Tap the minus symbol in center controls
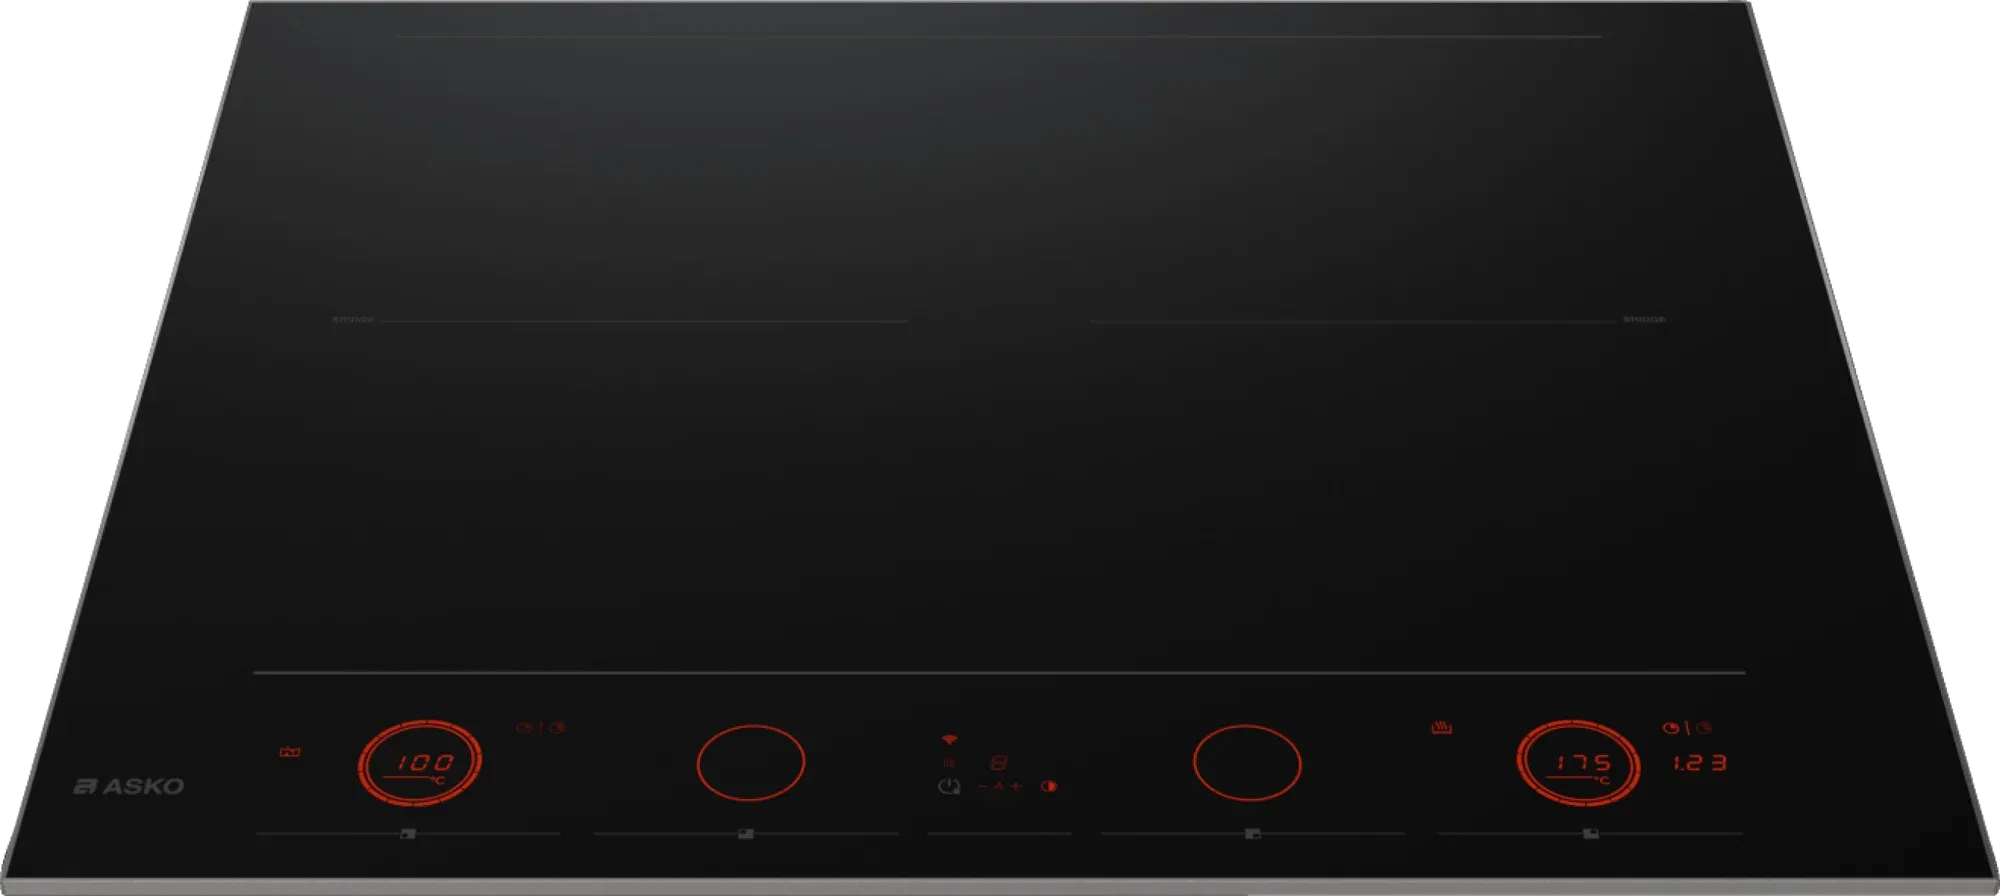This screenshot has height=896, width=2000. 982,787
